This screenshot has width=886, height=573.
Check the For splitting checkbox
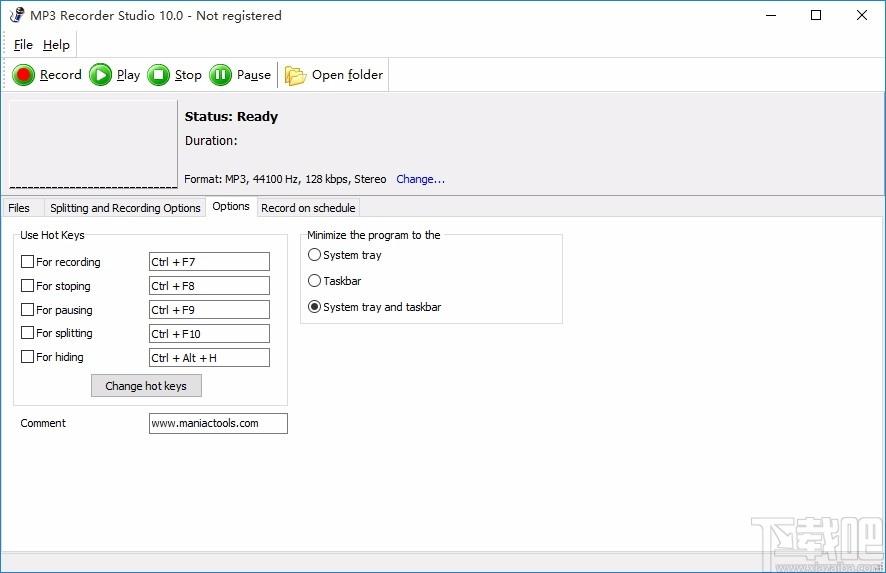pyautogui.click(x=27, y=333)
